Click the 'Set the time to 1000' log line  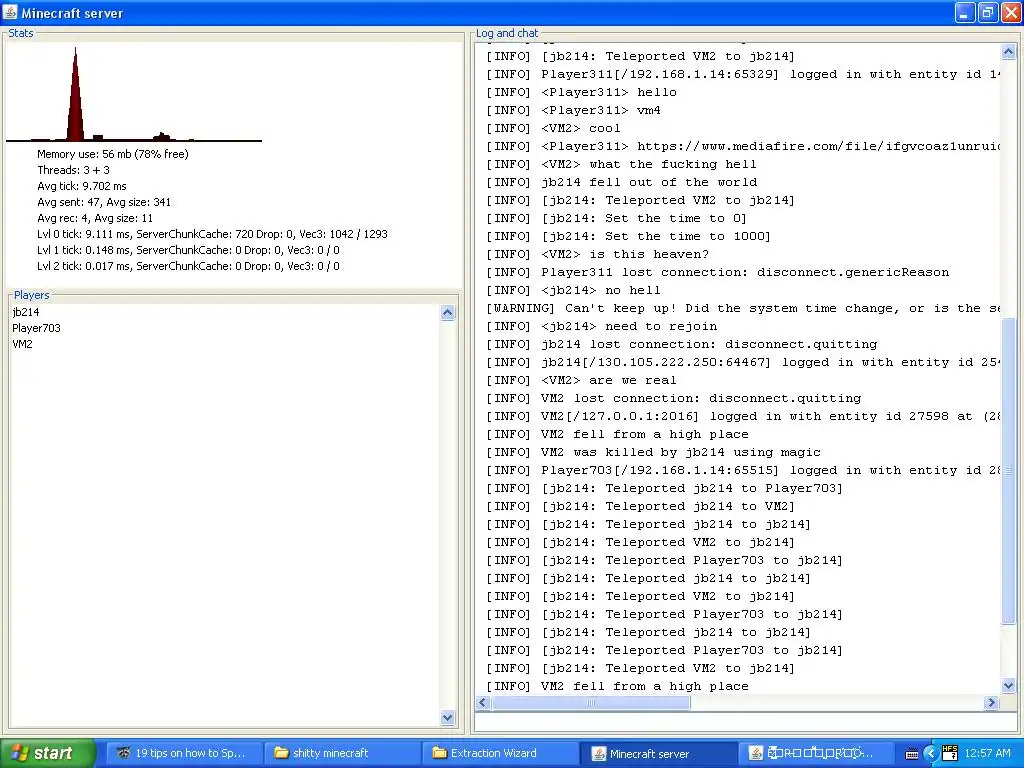click(x=628, y=236)
